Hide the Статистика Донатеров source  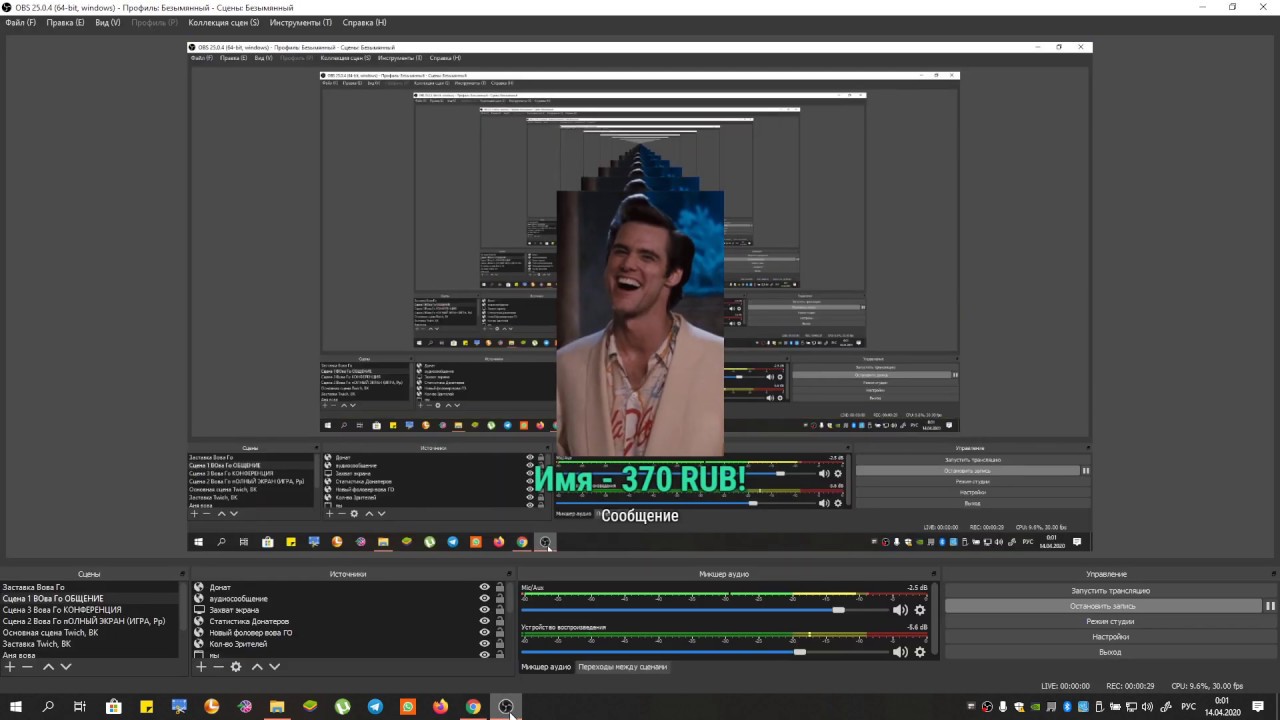[x=485, y=621]
